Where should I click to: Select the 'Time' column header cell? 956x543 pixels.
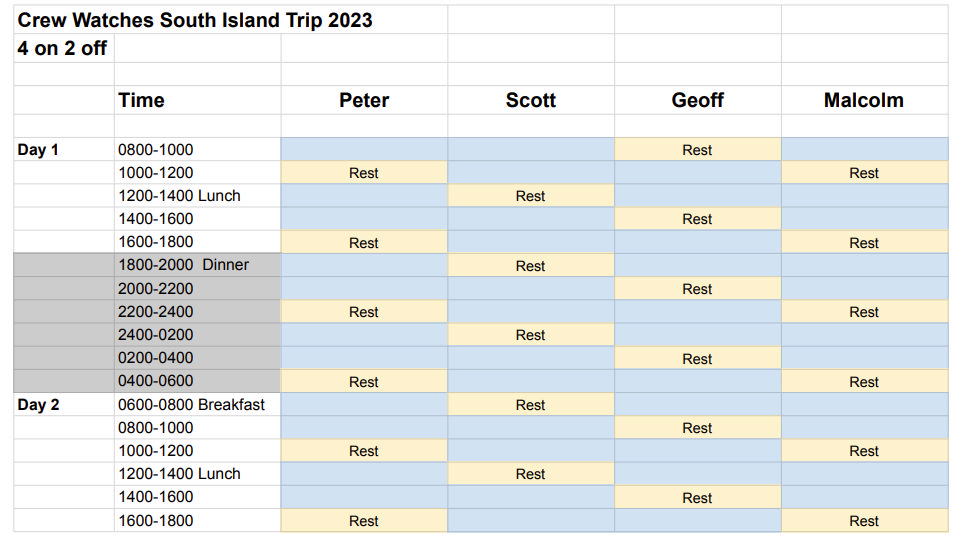pyautogui.click(x=142, y=100)
